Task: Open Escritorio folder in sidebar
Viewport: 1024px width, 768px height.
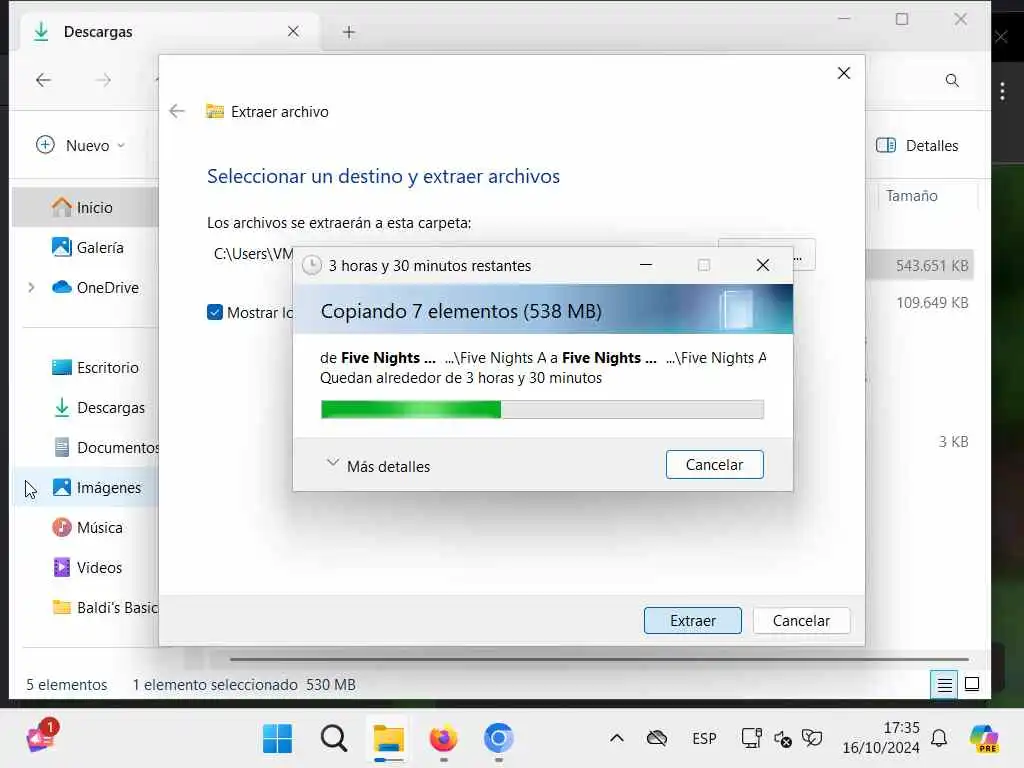Action: [x=95, y=368]
